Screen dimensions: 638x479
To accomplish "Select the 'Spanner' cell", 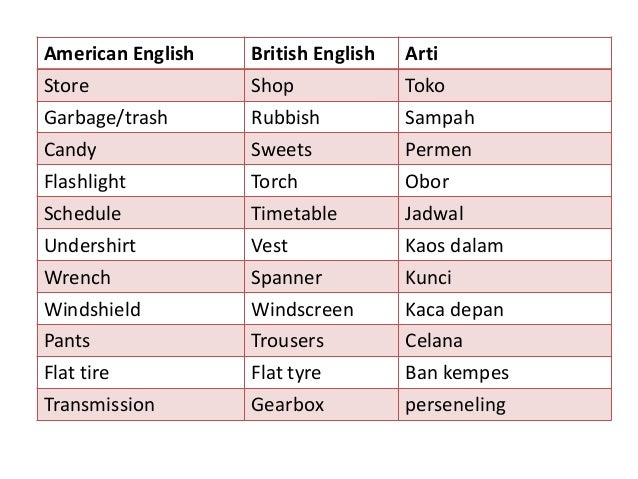I will pyautogui.click(x=287, y=277).
